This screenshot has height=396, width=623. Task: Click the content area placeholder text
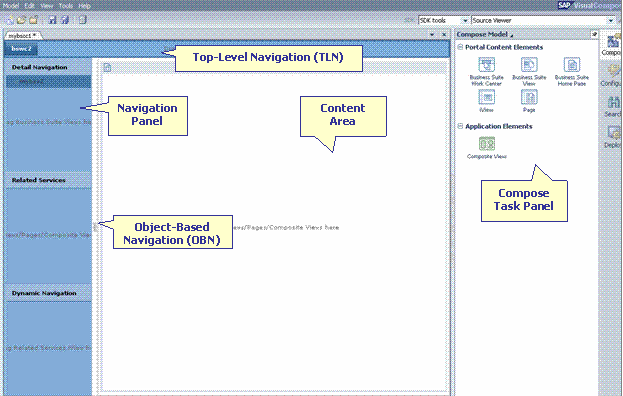(286, 228)
